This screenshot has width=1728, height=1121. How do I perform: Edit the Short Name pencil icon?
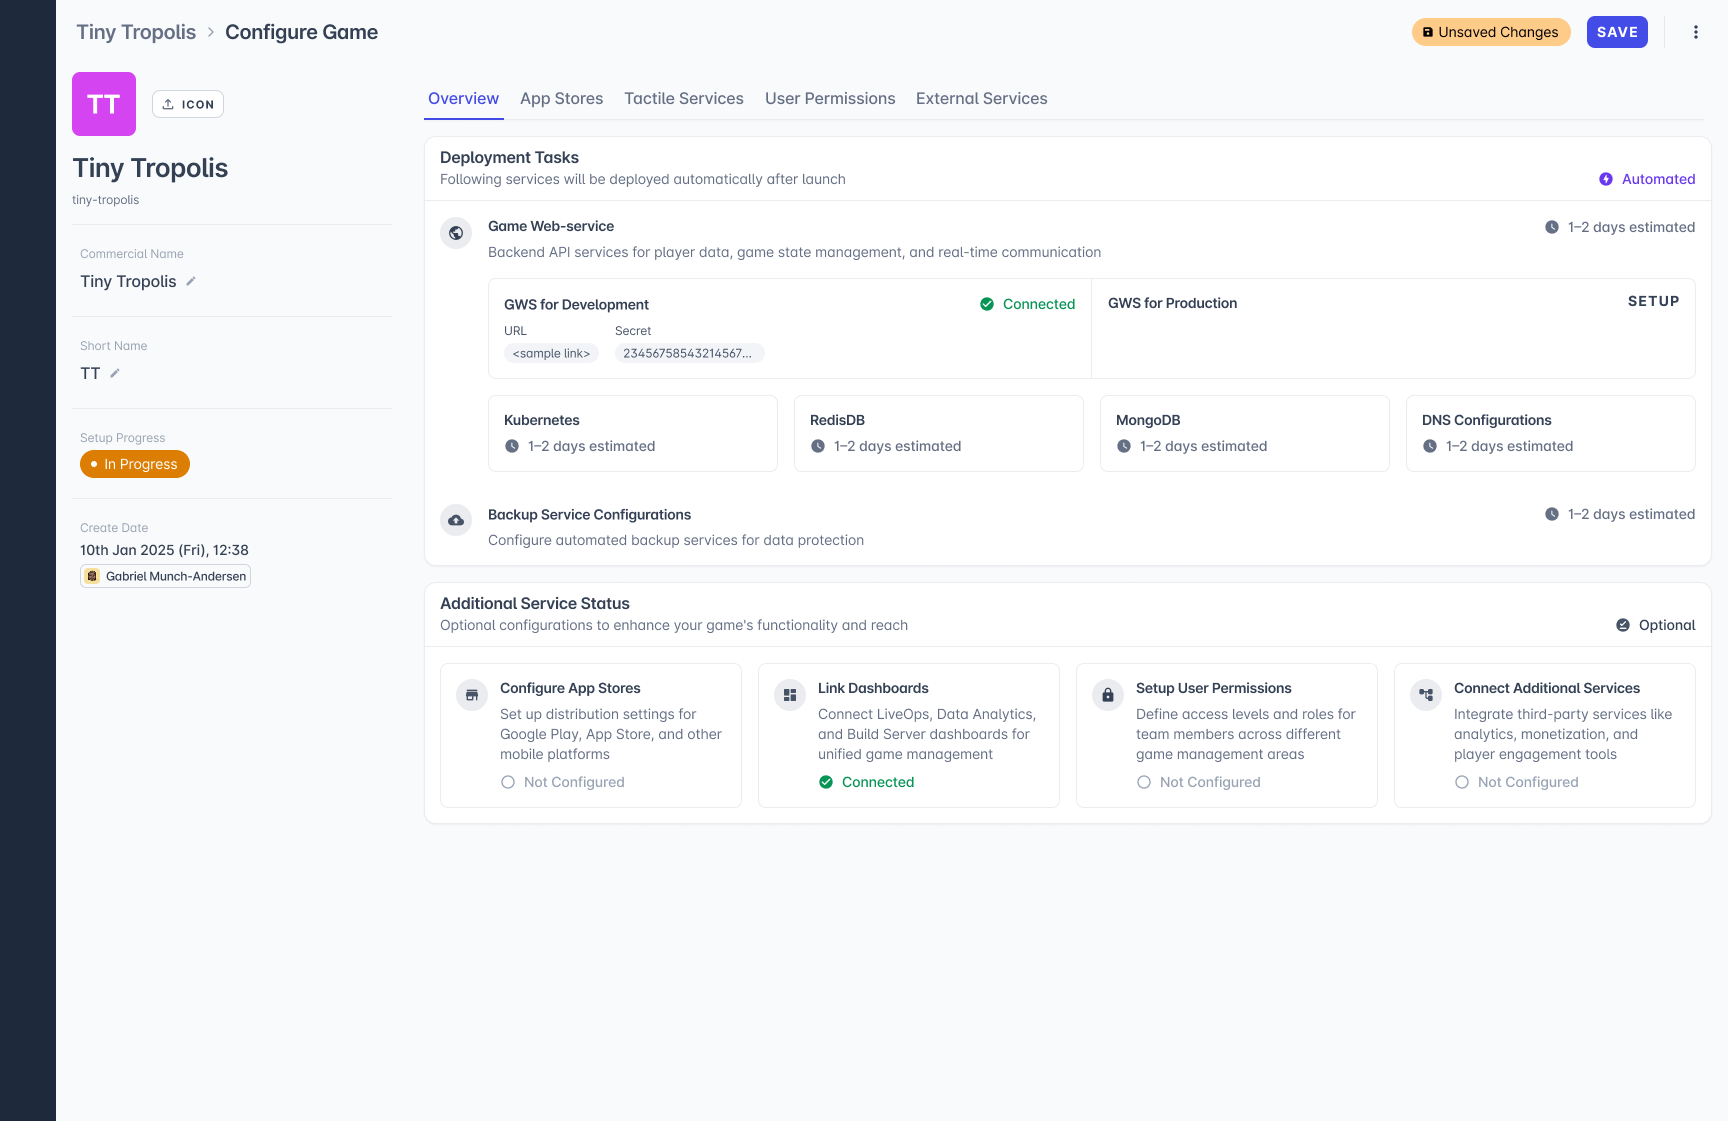click(115, 373)
